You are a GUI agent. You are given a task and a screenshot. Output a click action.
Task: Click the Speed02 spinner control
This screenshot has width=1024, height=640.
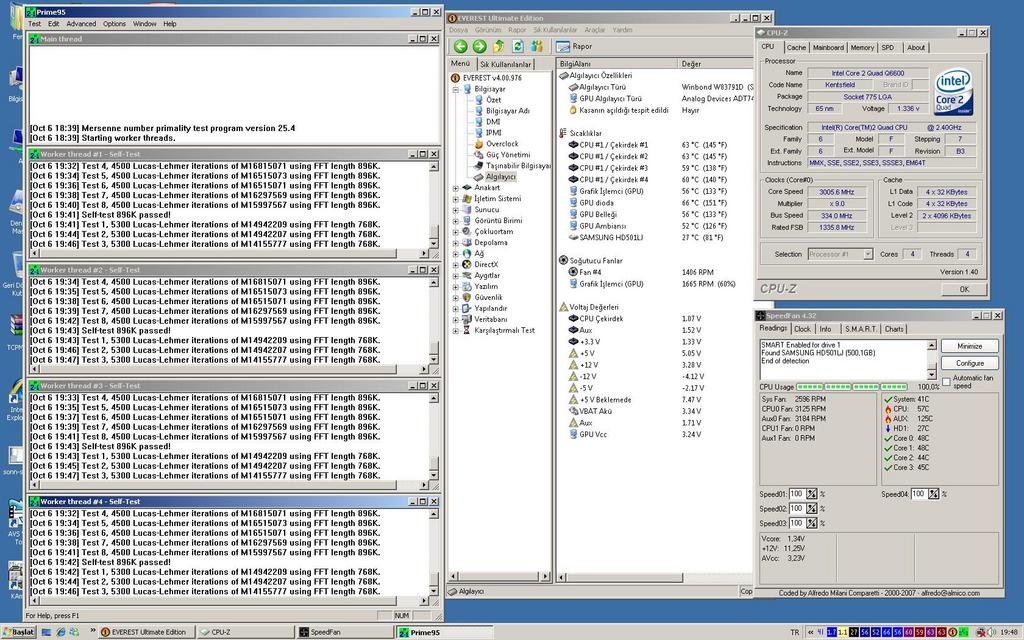click(812, 509)
